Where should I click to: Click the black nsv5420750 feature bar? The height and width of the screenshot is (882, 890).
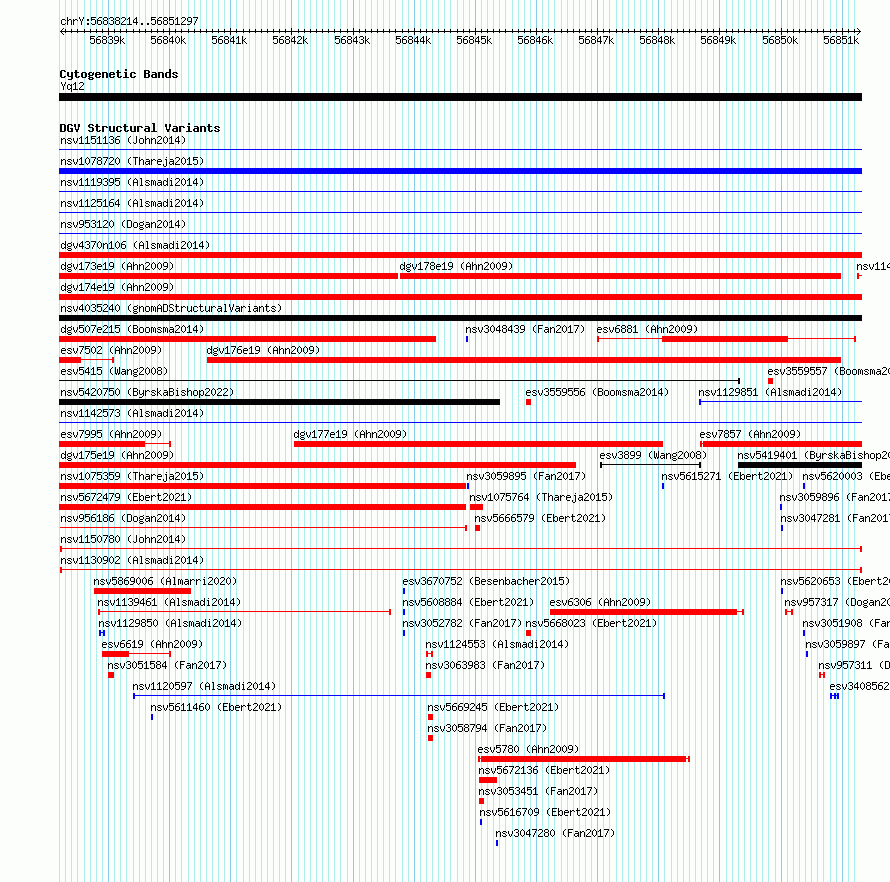coord(279,402)
